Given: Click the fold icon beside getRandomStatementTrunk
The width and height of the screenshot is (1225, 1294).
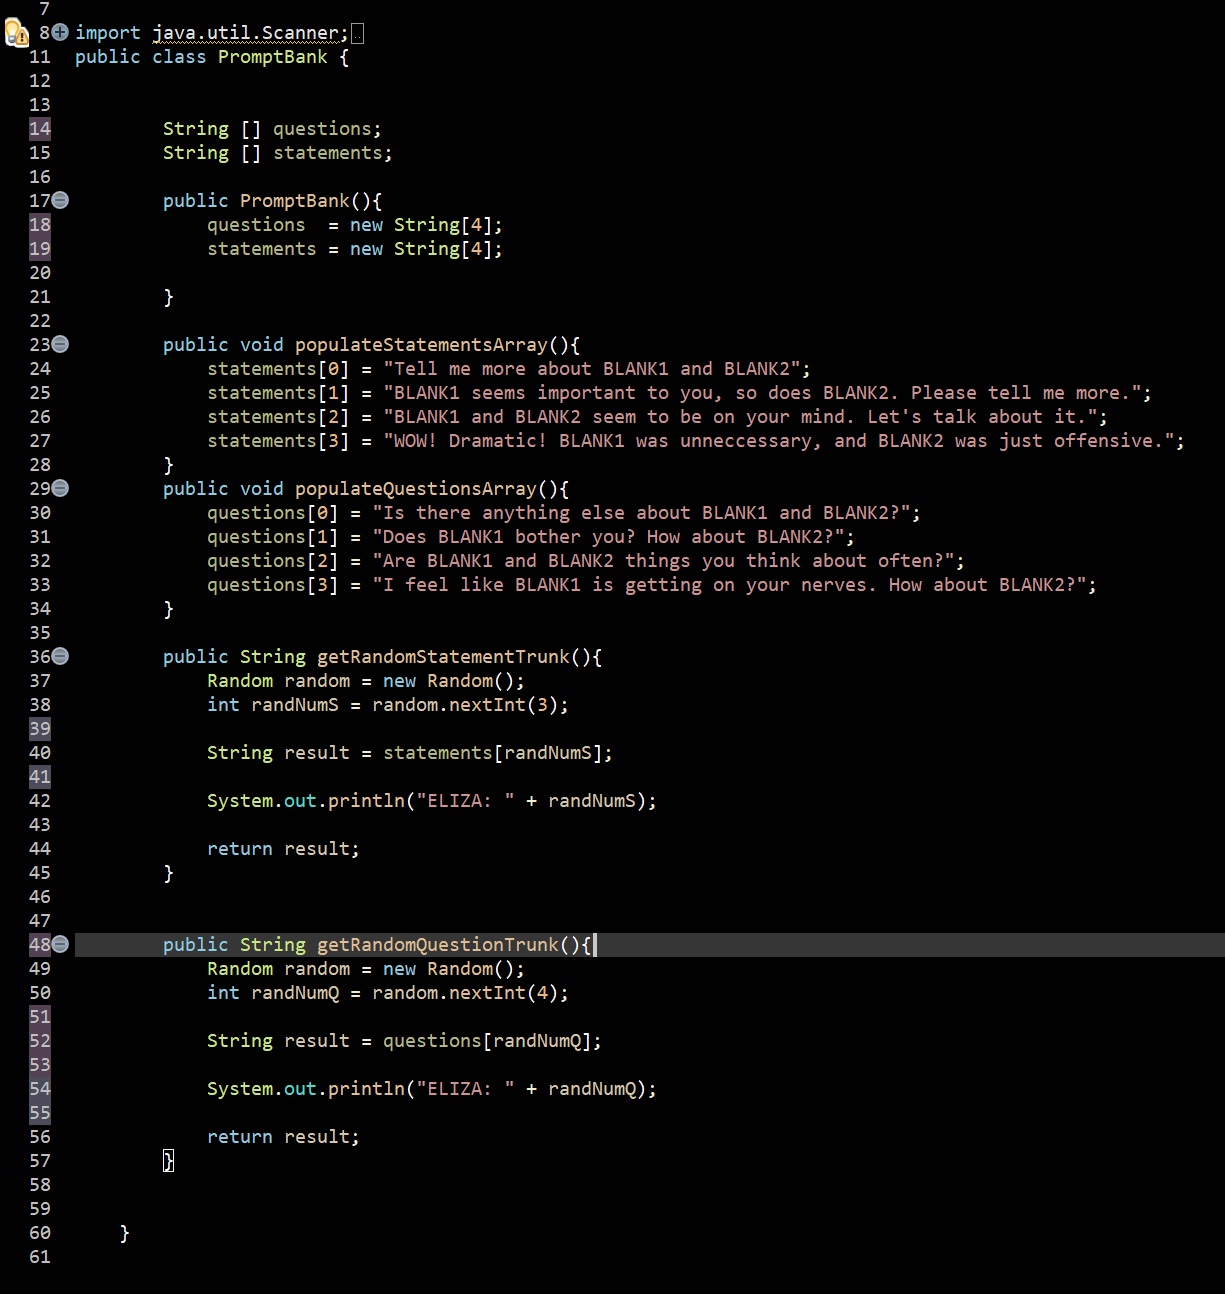Looking at the screenshot, I should point(58,656).
